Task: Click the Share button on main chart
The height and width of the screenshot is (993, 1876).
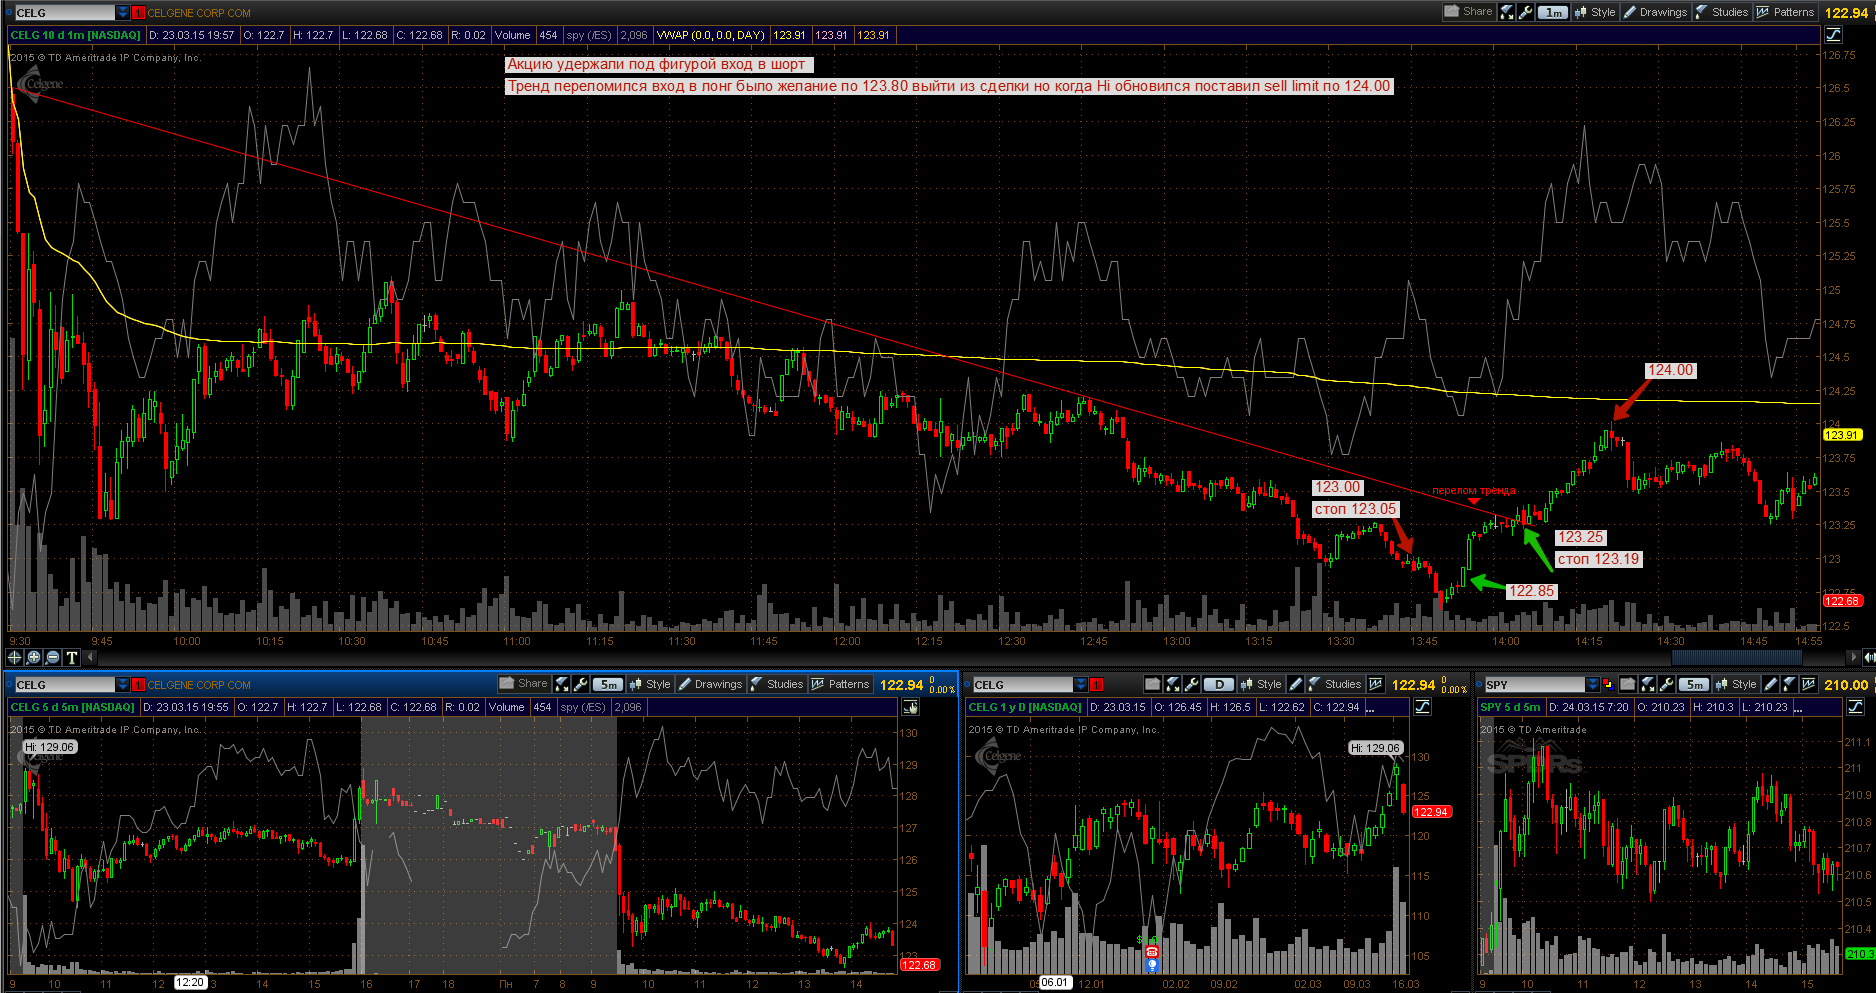Action: pyautogui.click(x=1469, y=12)
